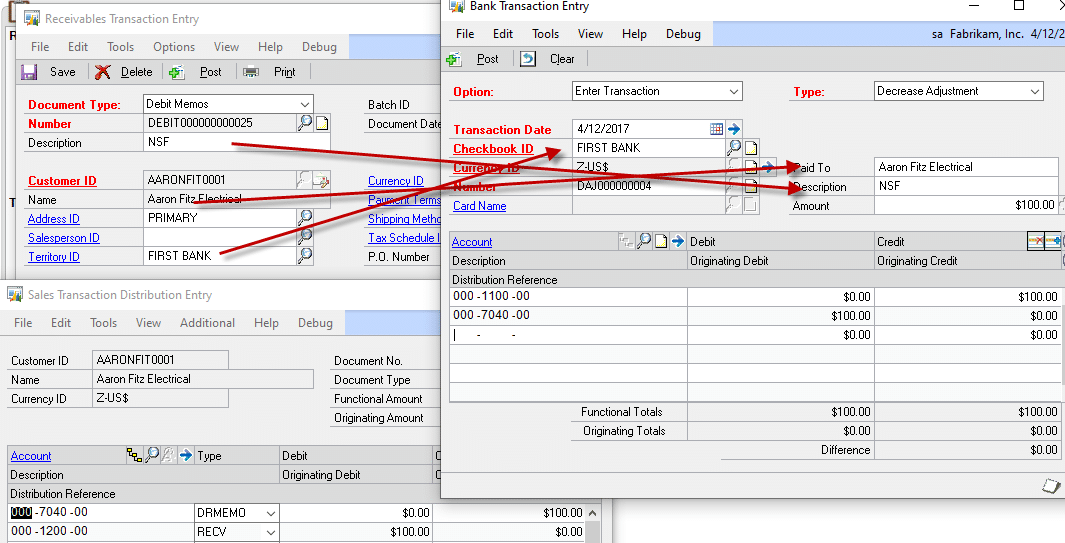Click the note icon next to Checkbook ID
The width and height of the screenshot is (1065, 543).
pyautogui.click(x=751, y=148)
